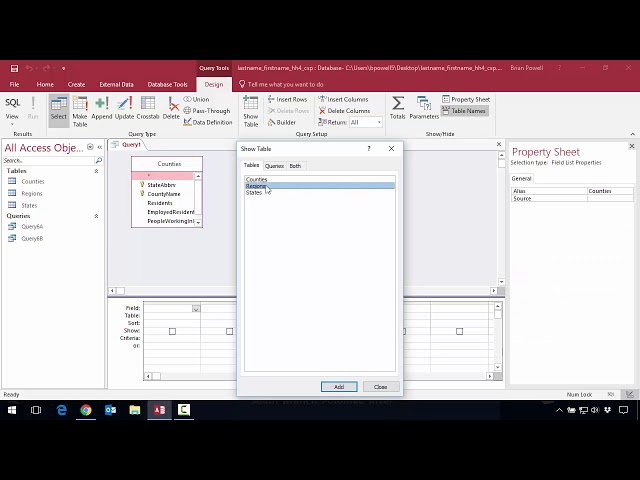Switch to the Create ribbon tab
Screen dimensions: 640x480
click(76, 84)
